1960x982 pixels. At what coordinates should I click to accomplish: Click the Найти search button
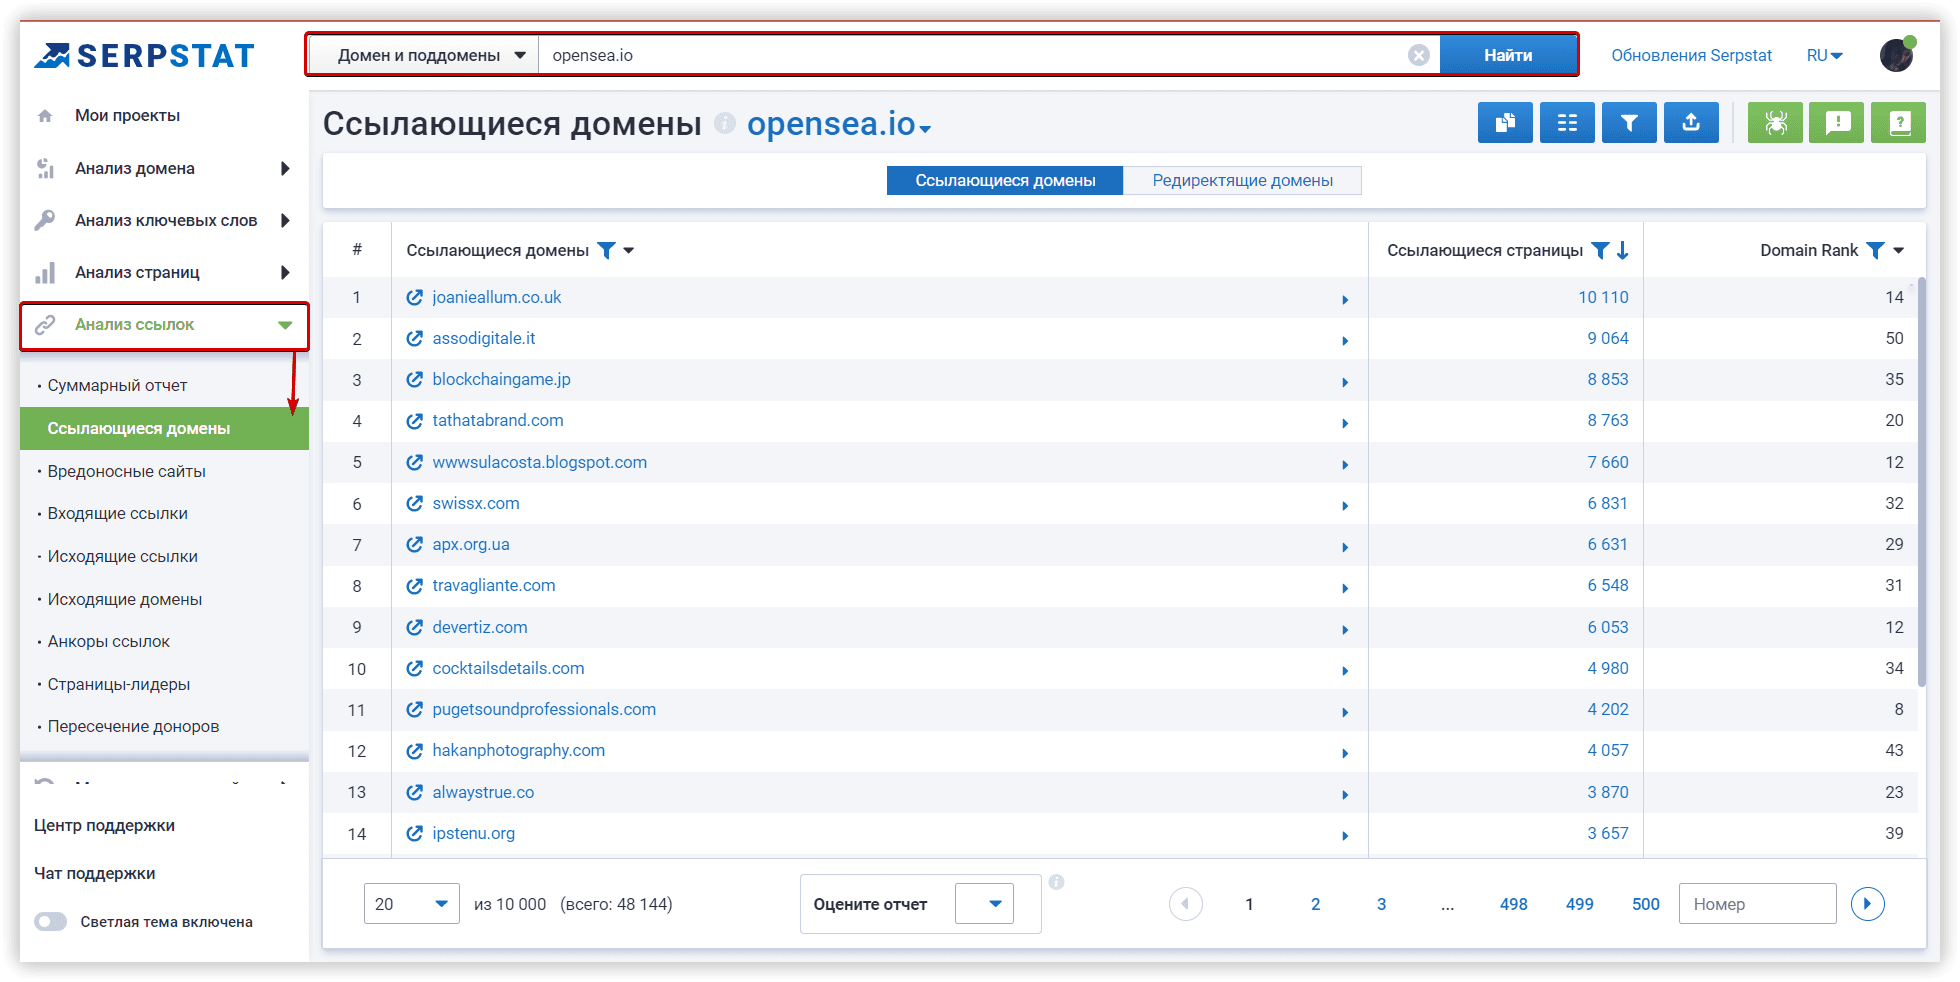click(1508, 55)
